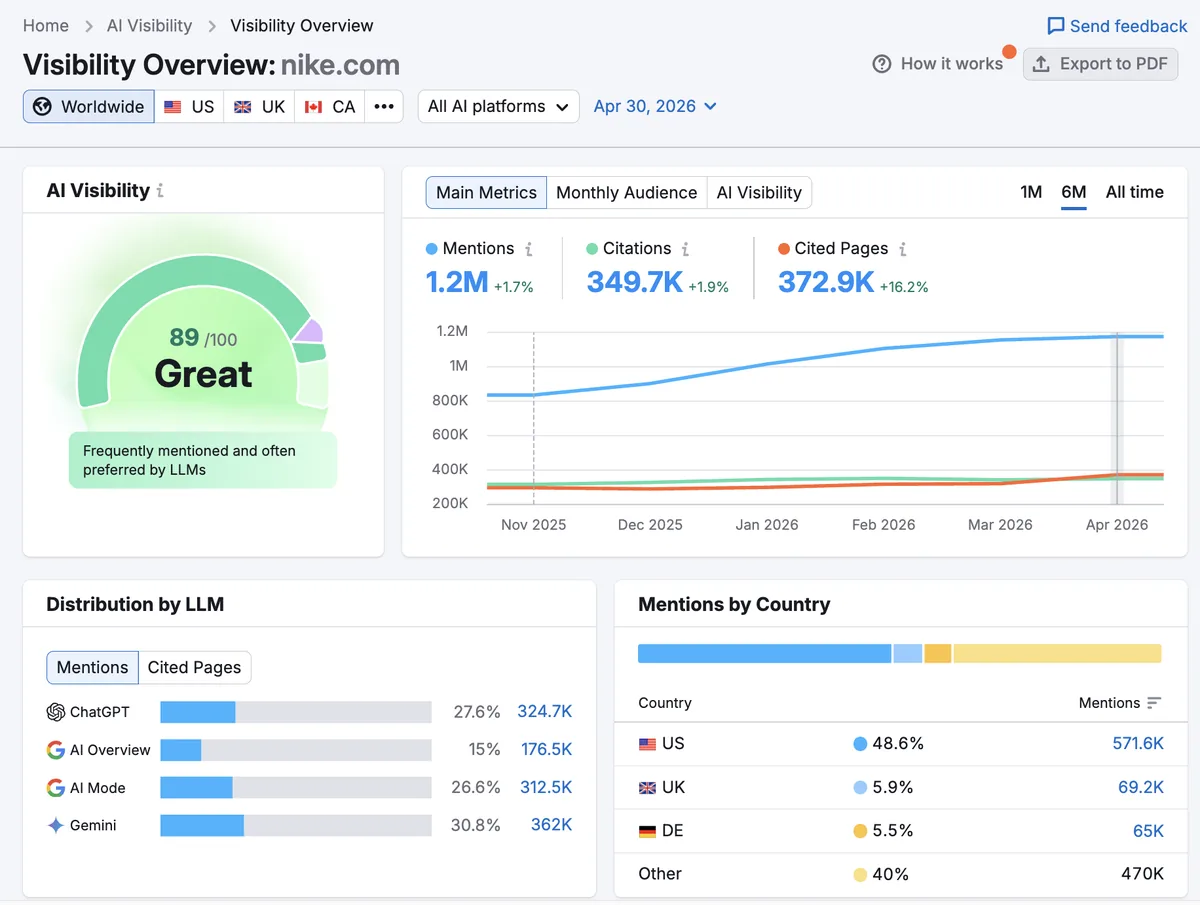Click the UK flag icon in region selector
Viewport: 1200px width, 905px height.
(x=243, y=107)
